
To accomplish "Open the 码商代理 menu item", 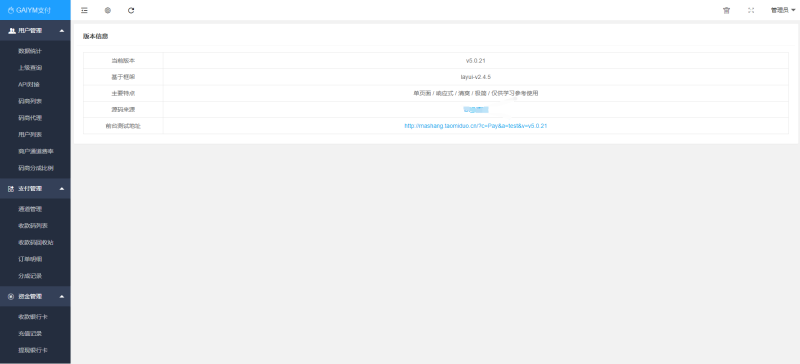I will point(30,118).
